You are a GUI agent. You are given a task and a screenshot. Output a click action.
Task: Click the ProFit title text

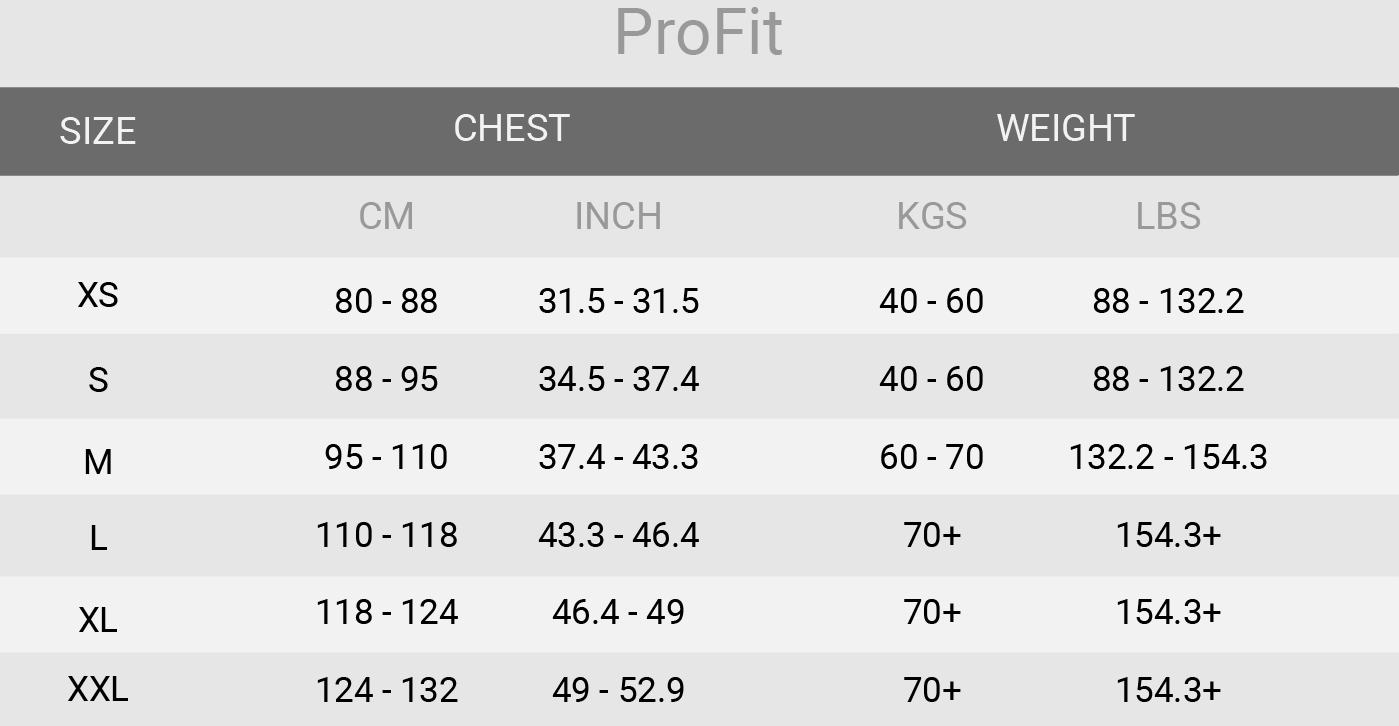[698, 33]
